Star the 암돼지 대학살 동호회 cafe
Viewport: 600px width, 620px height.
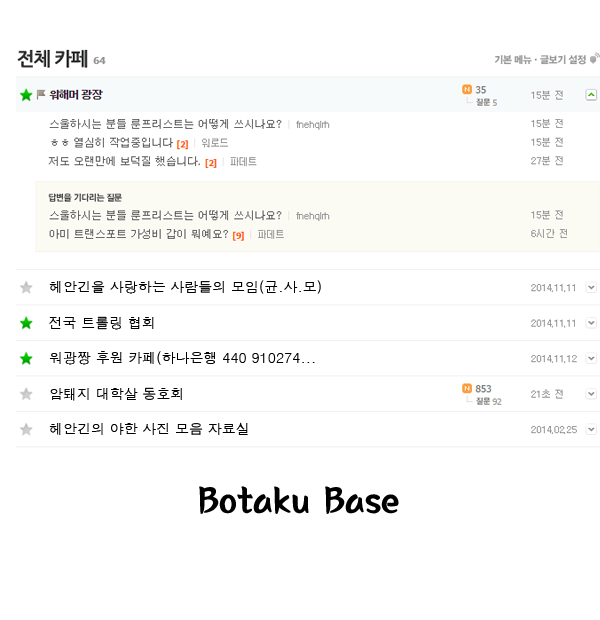[x=26, y=394]
